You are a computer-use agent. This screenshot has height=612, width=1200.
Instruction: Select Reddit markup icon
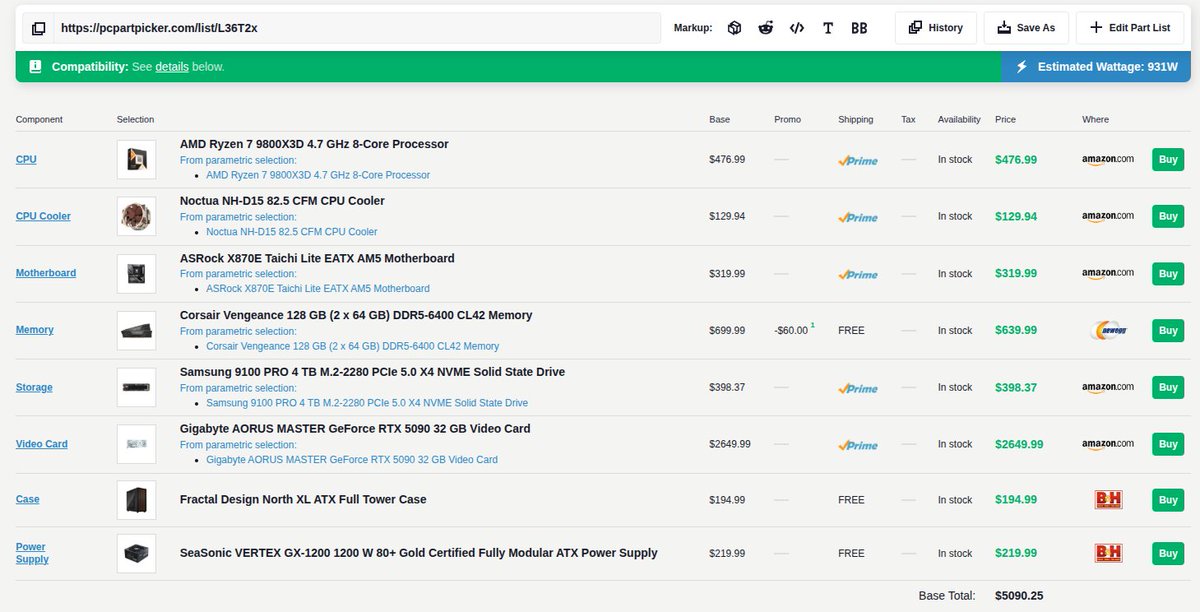[x=765, y=28]
